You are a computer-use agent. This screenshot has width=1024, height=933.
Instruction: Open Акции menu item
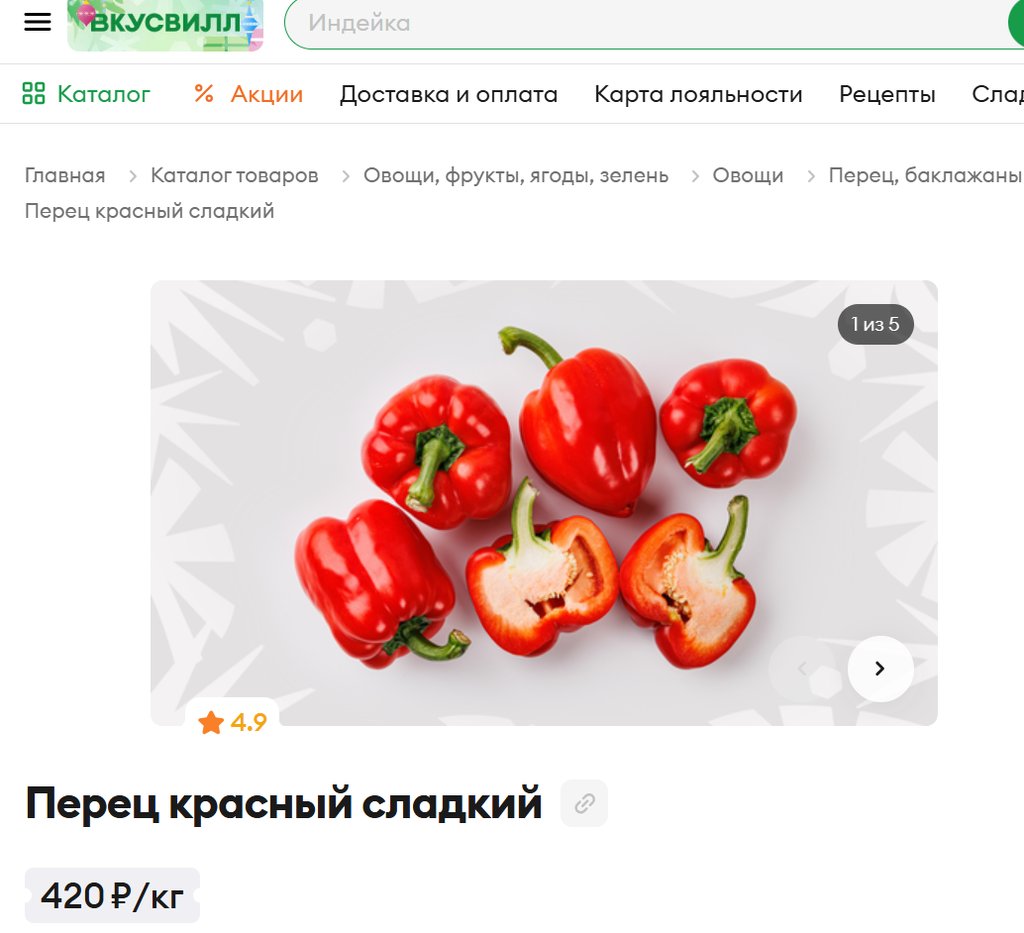266,94
